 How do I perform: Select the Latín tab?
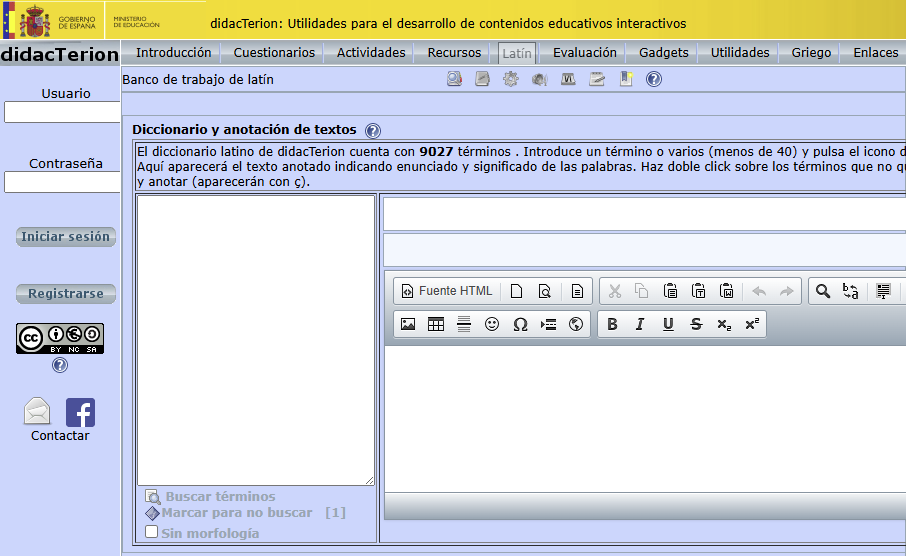pos(517,53)
